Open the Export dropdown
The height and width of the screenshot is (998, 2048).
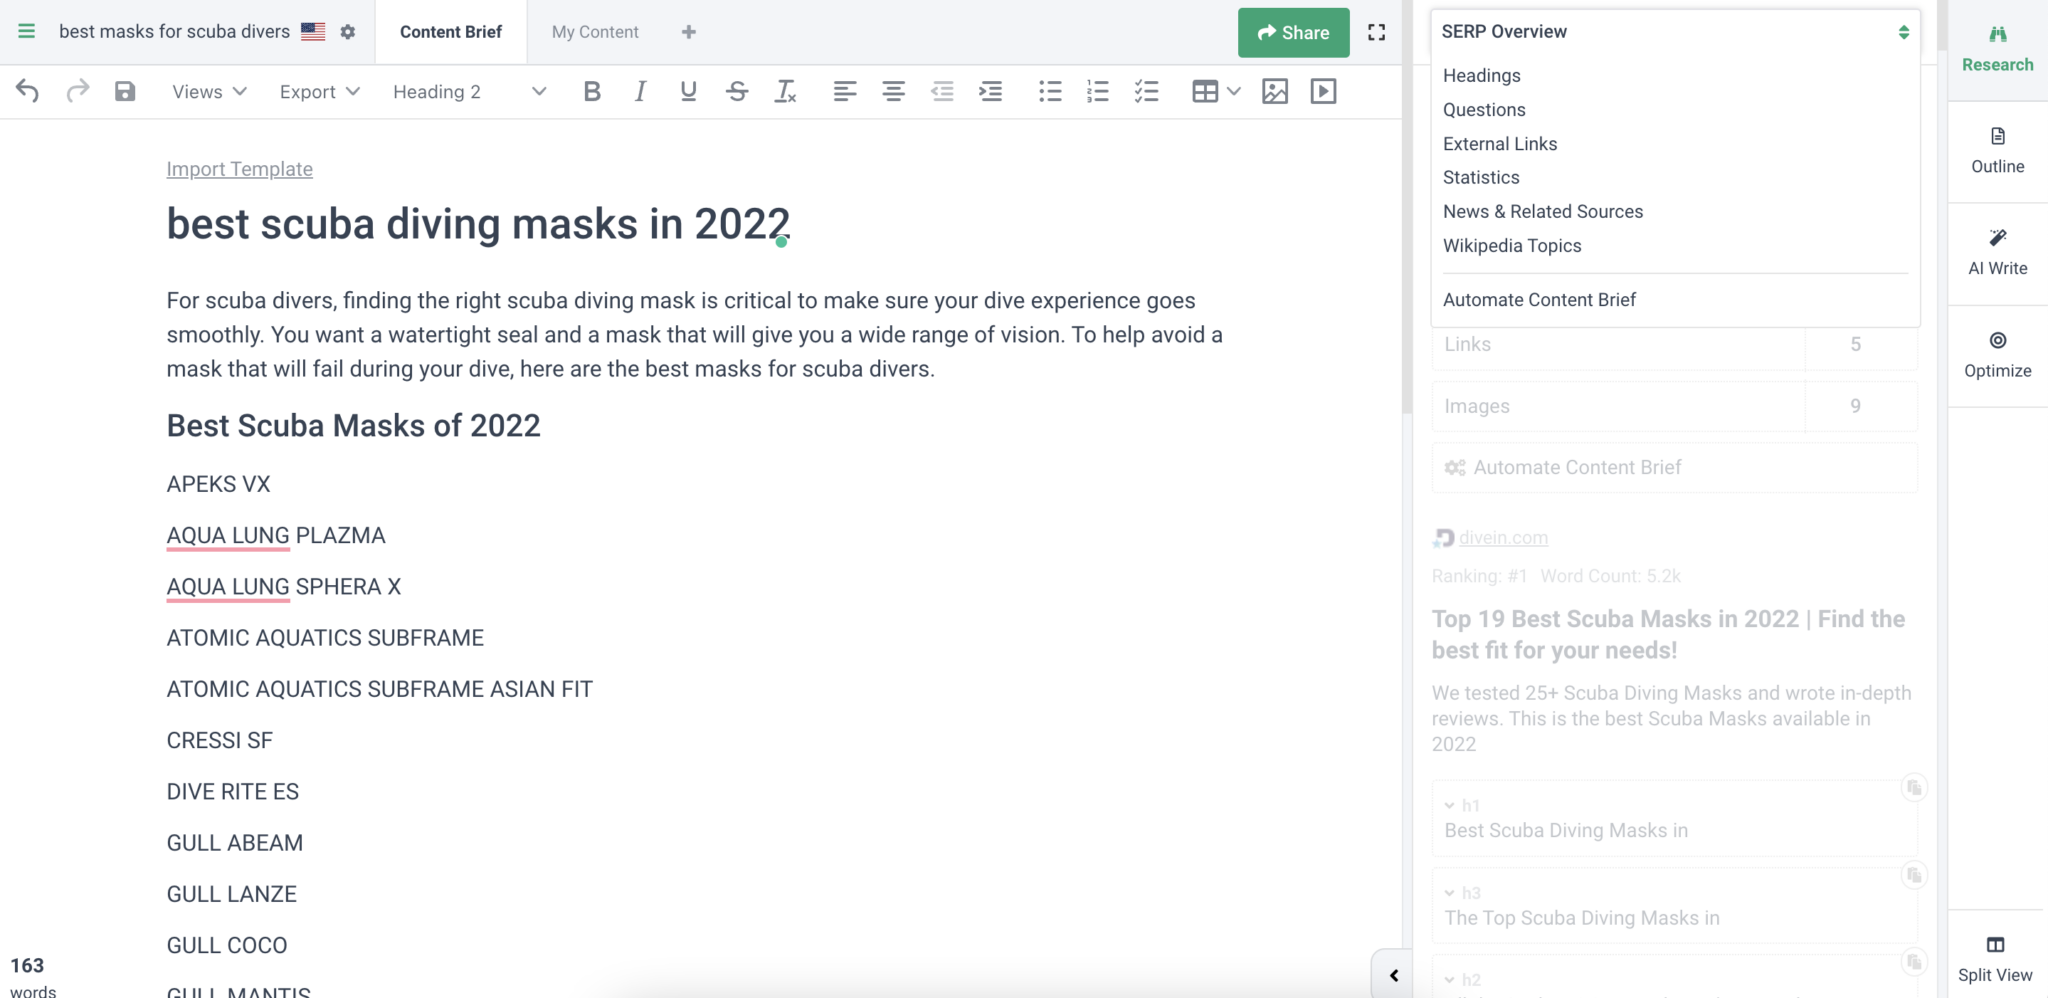tap(319, 91)
